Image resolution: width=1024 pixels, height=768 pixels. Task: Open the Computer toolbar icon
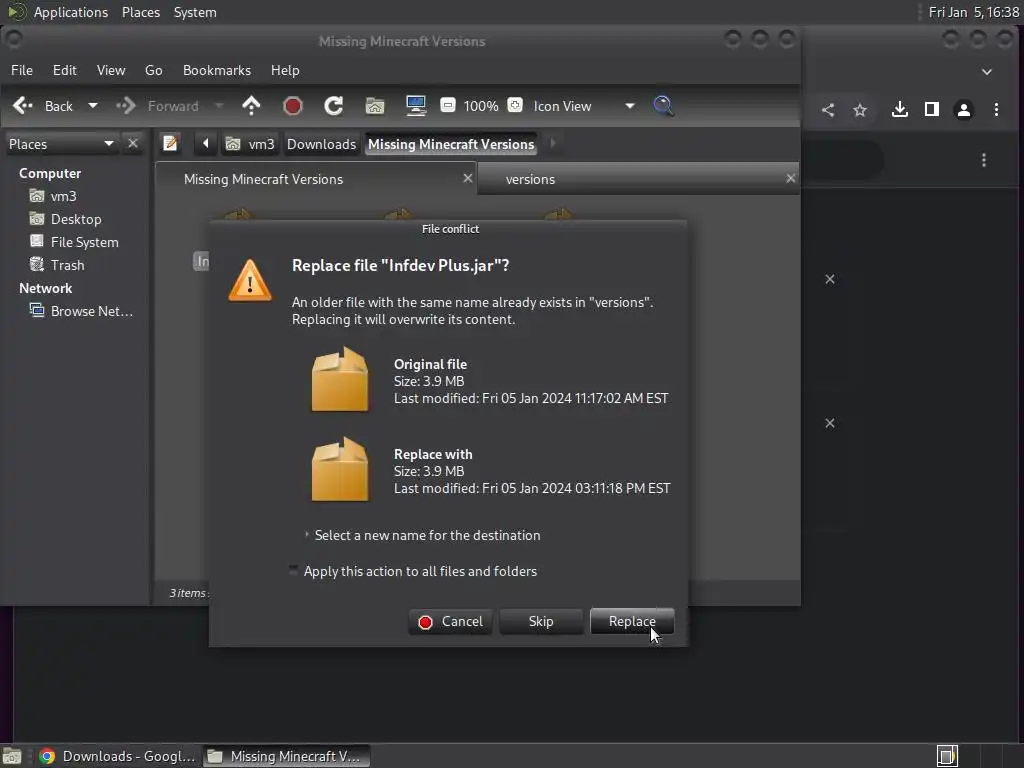(416, 106)
